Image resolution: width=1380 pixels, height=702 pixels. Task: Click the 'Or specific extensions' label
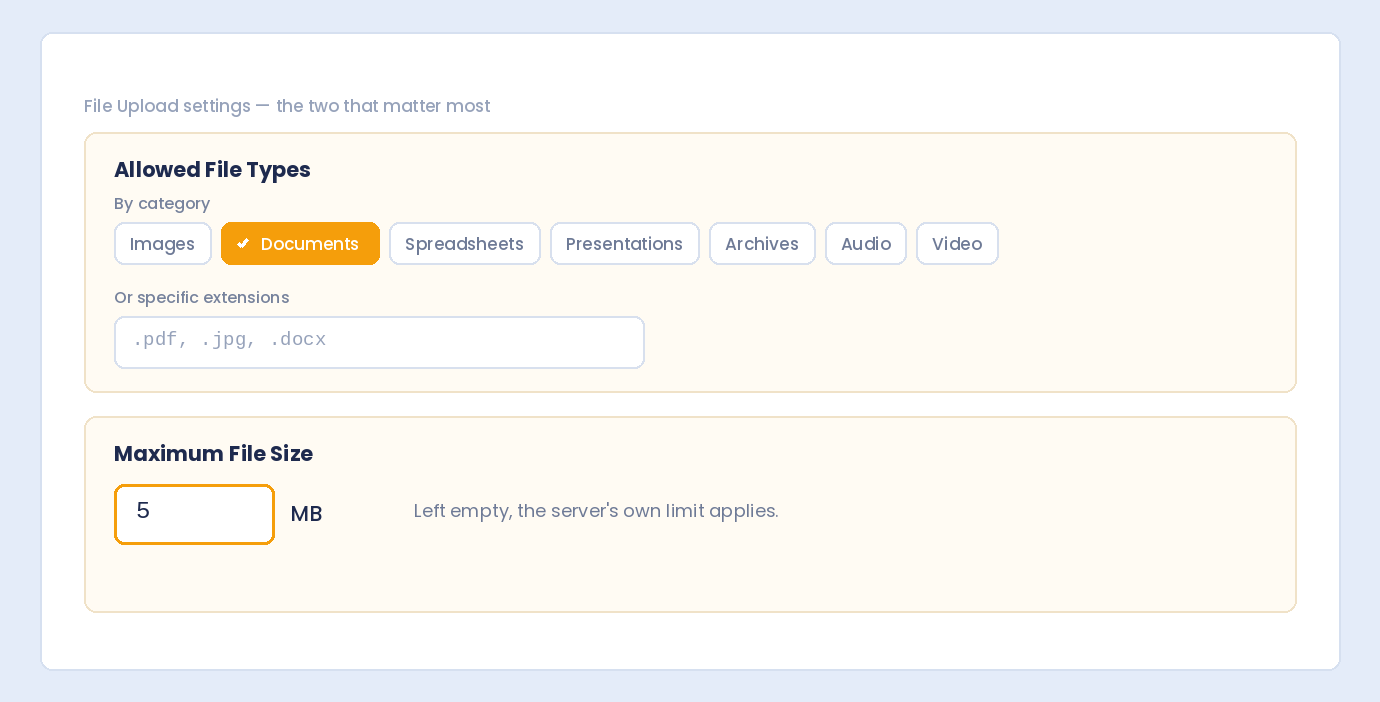tap(202, 298)
